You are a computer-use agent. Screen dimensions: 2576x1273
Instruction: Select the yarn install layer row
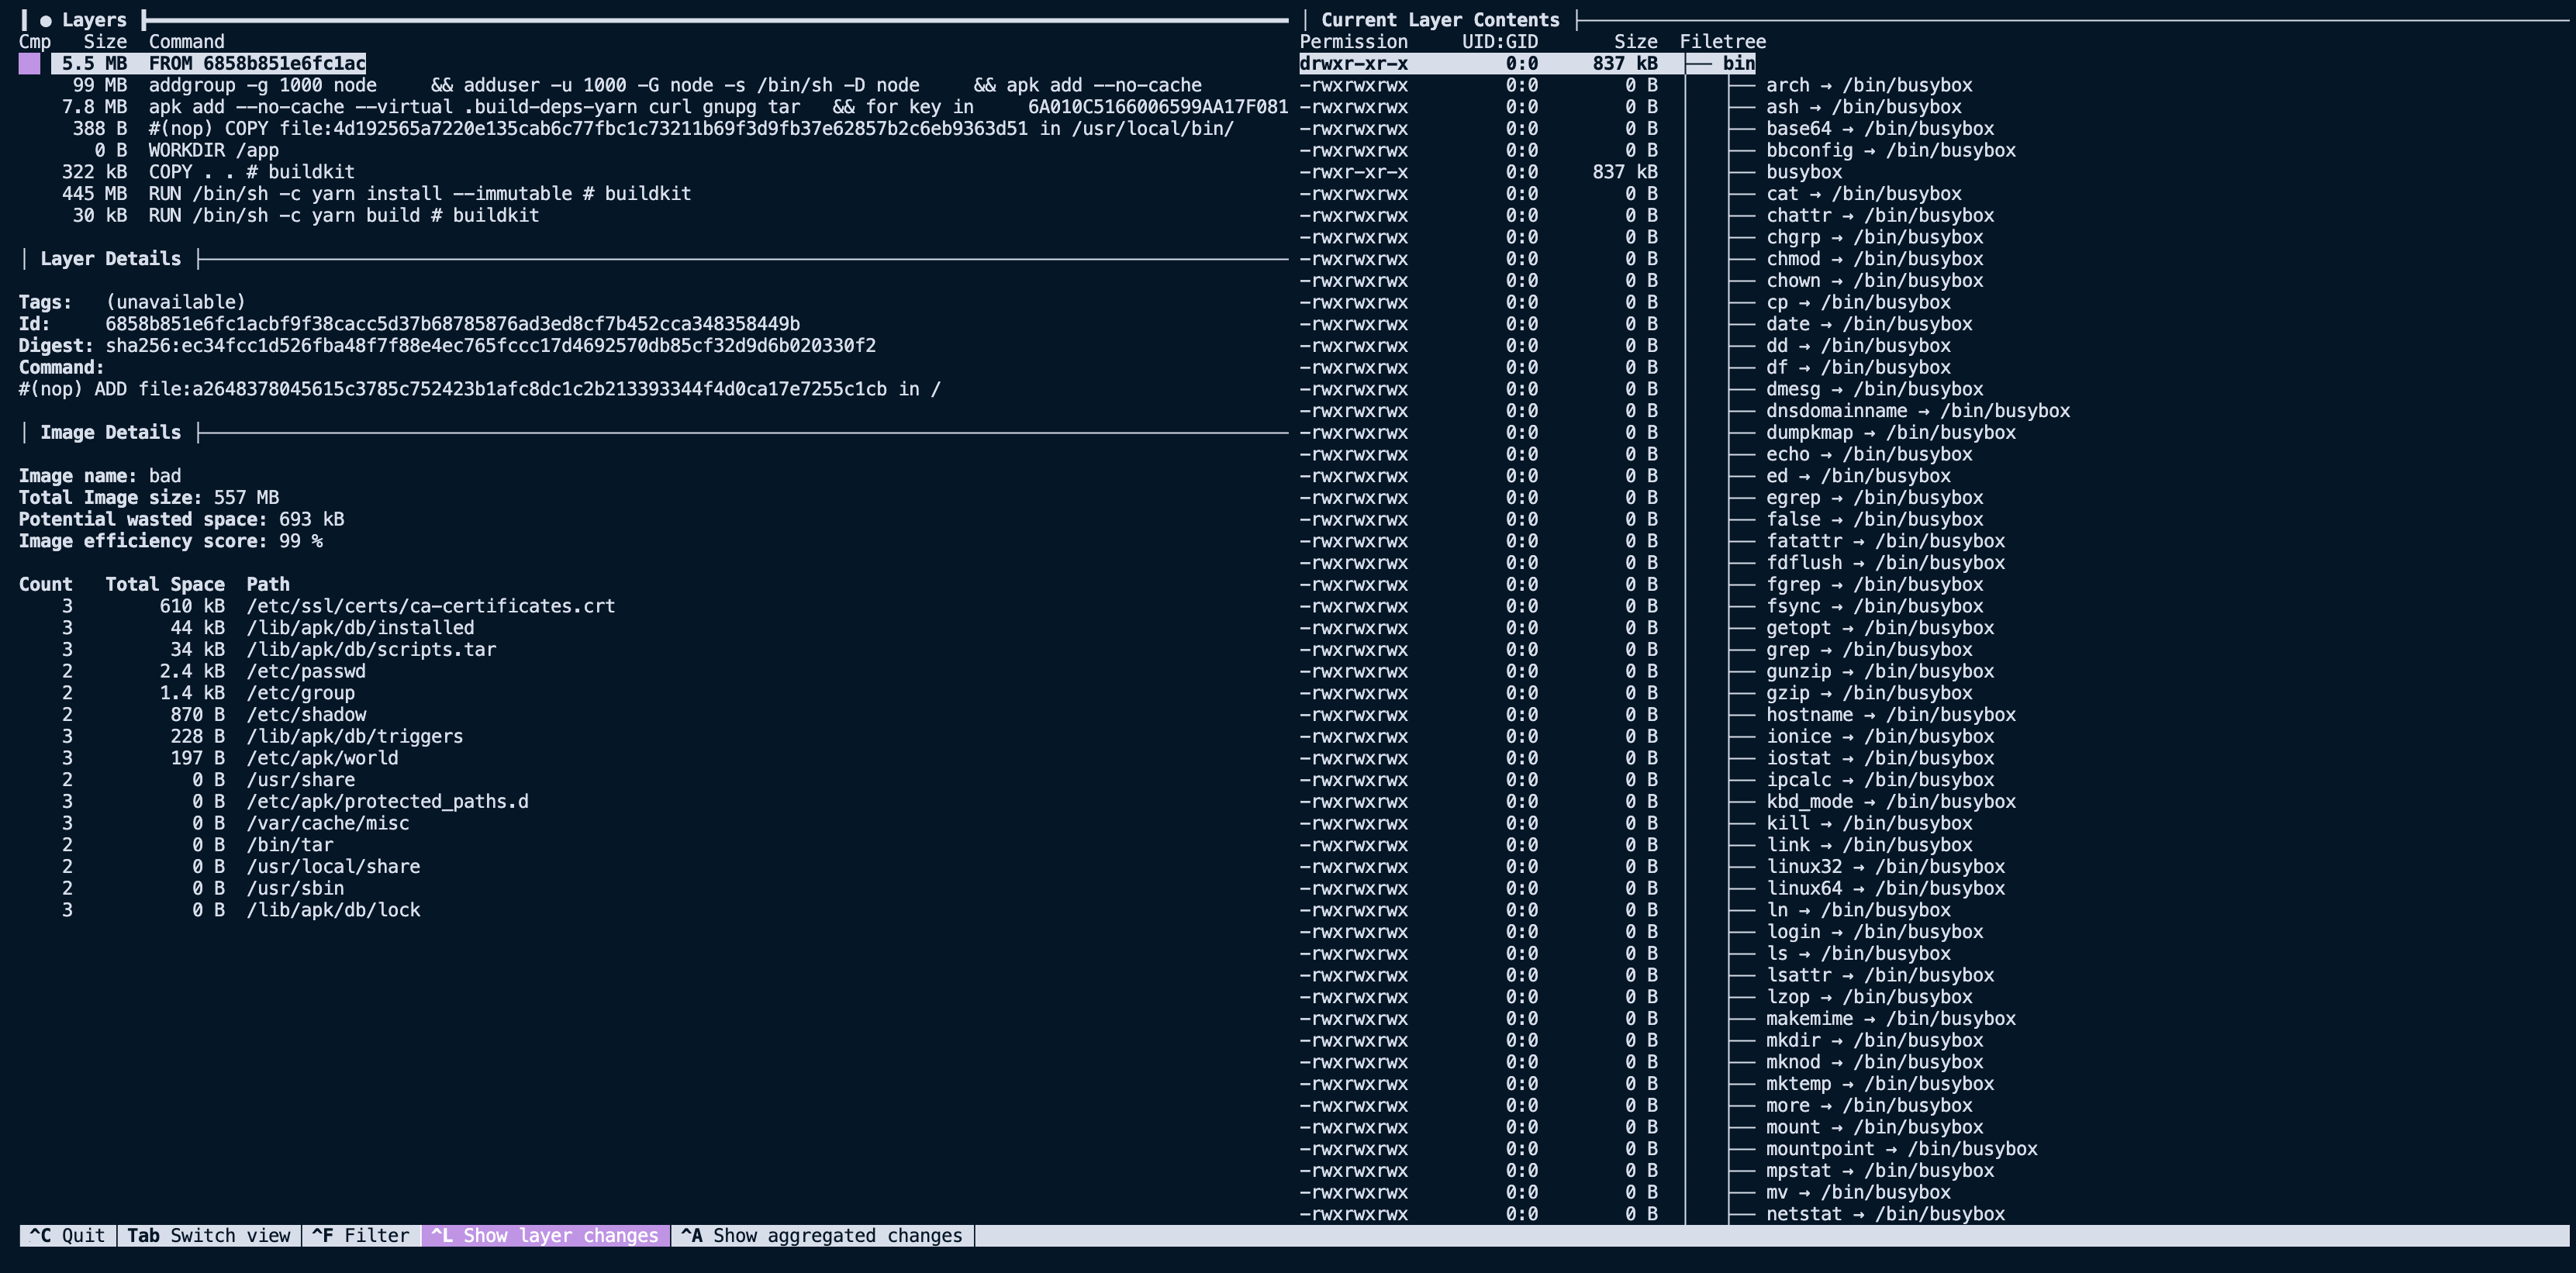(420, 194)
